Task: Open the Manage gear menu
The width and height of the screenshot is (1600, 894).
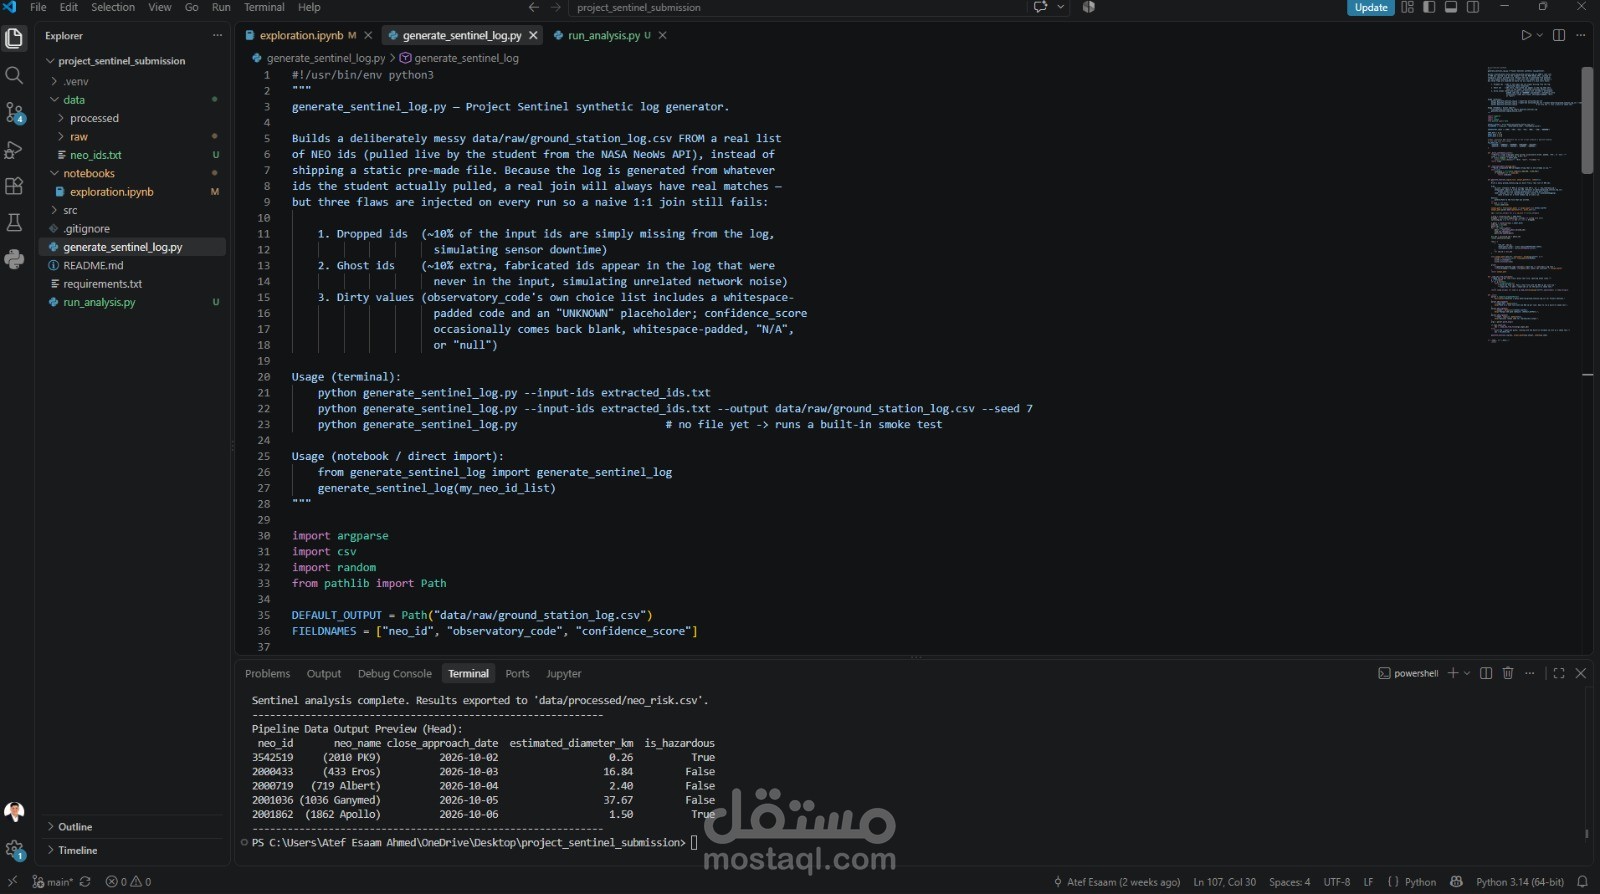Action: point(14,850)
